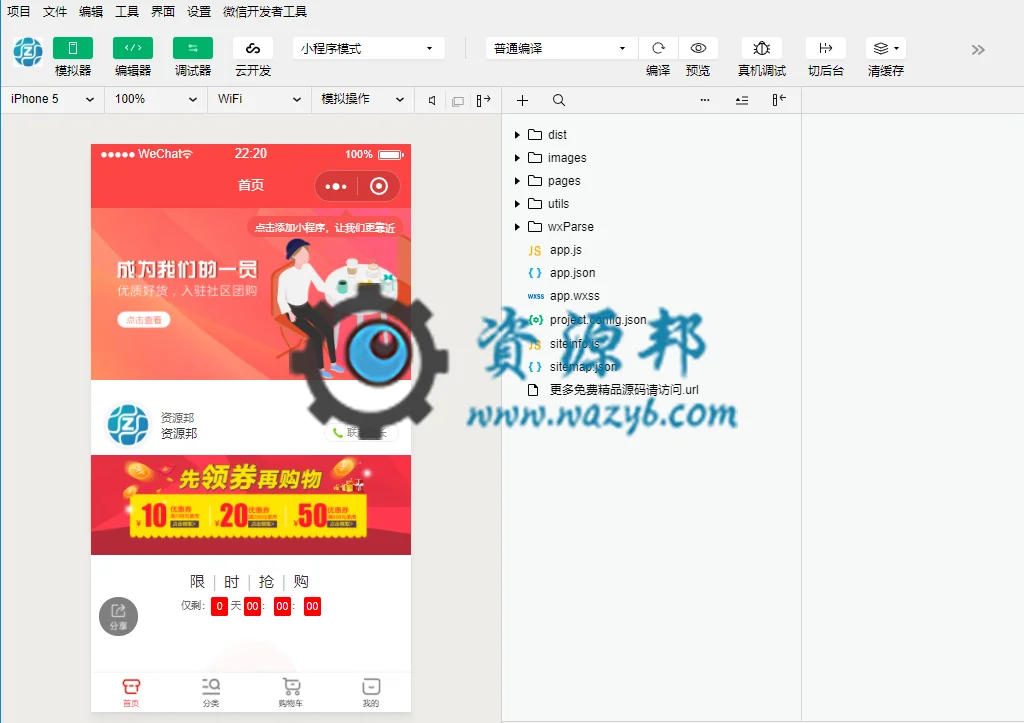Screen dimensions: 1024x723
Task: Toggle the editor panel button
Action: pos(133,48)
